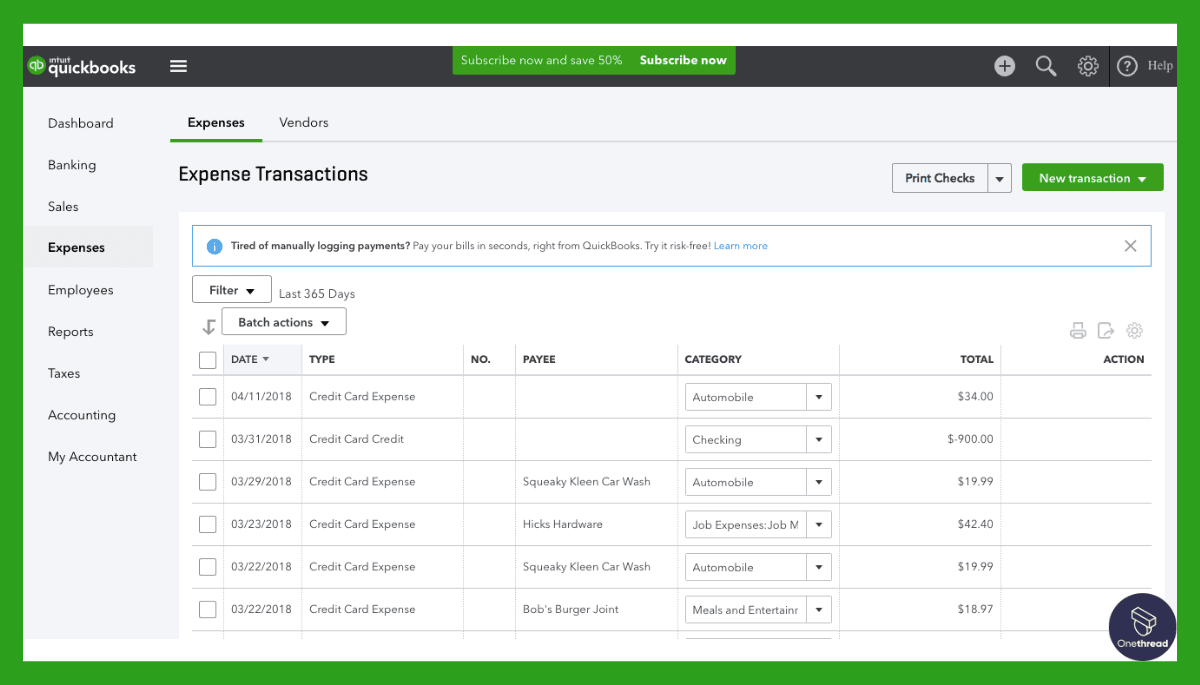The width and height of the screenshot is (1200, 685).
Task: Open the Job Expenses category dropdown
Action: 819,524
